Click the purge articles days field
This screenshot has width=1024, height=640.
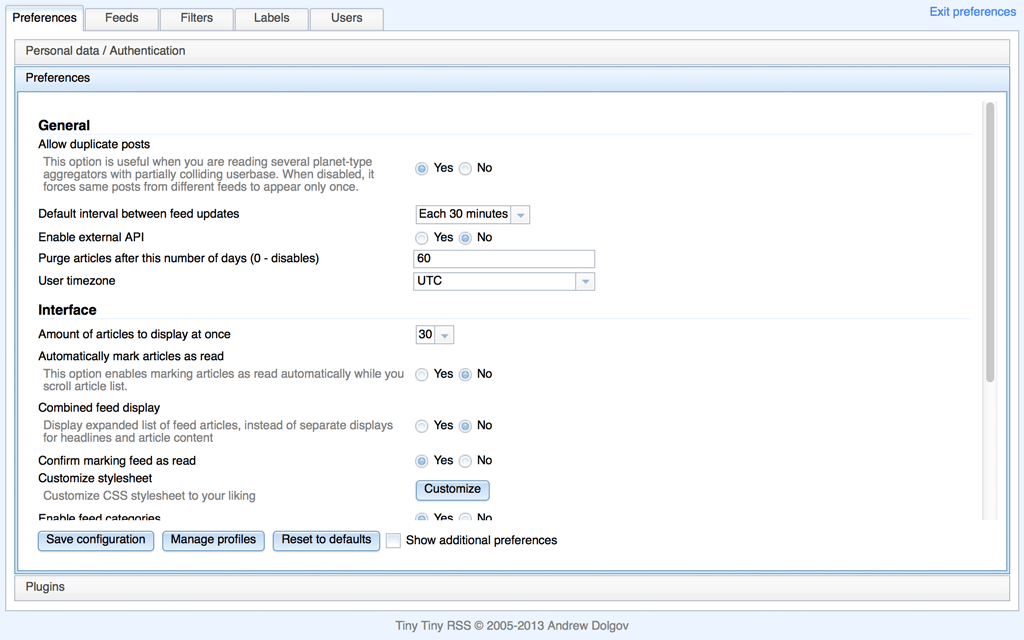coord(504,259)
